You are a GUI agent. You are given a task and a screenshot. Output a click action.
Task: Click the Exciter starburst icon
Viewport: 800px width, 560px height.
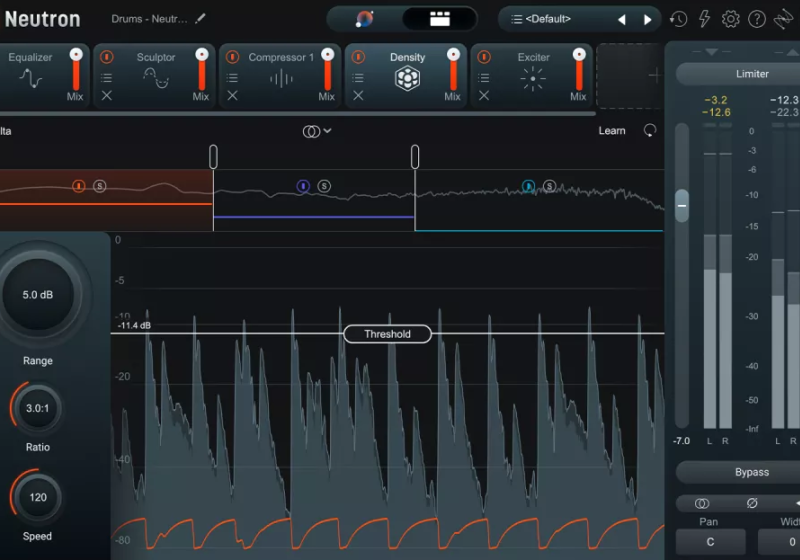(533, 79)
